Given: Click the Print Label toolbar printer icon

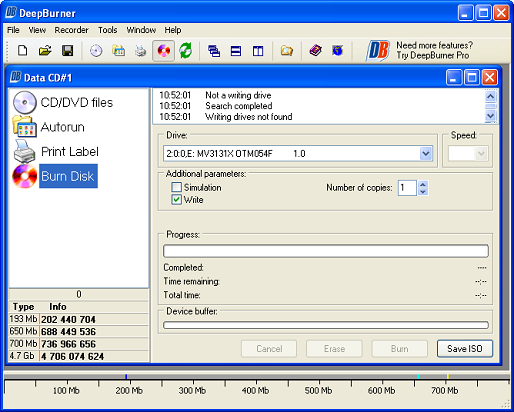Looking at the screenshot, I should [x=141, y=51].
